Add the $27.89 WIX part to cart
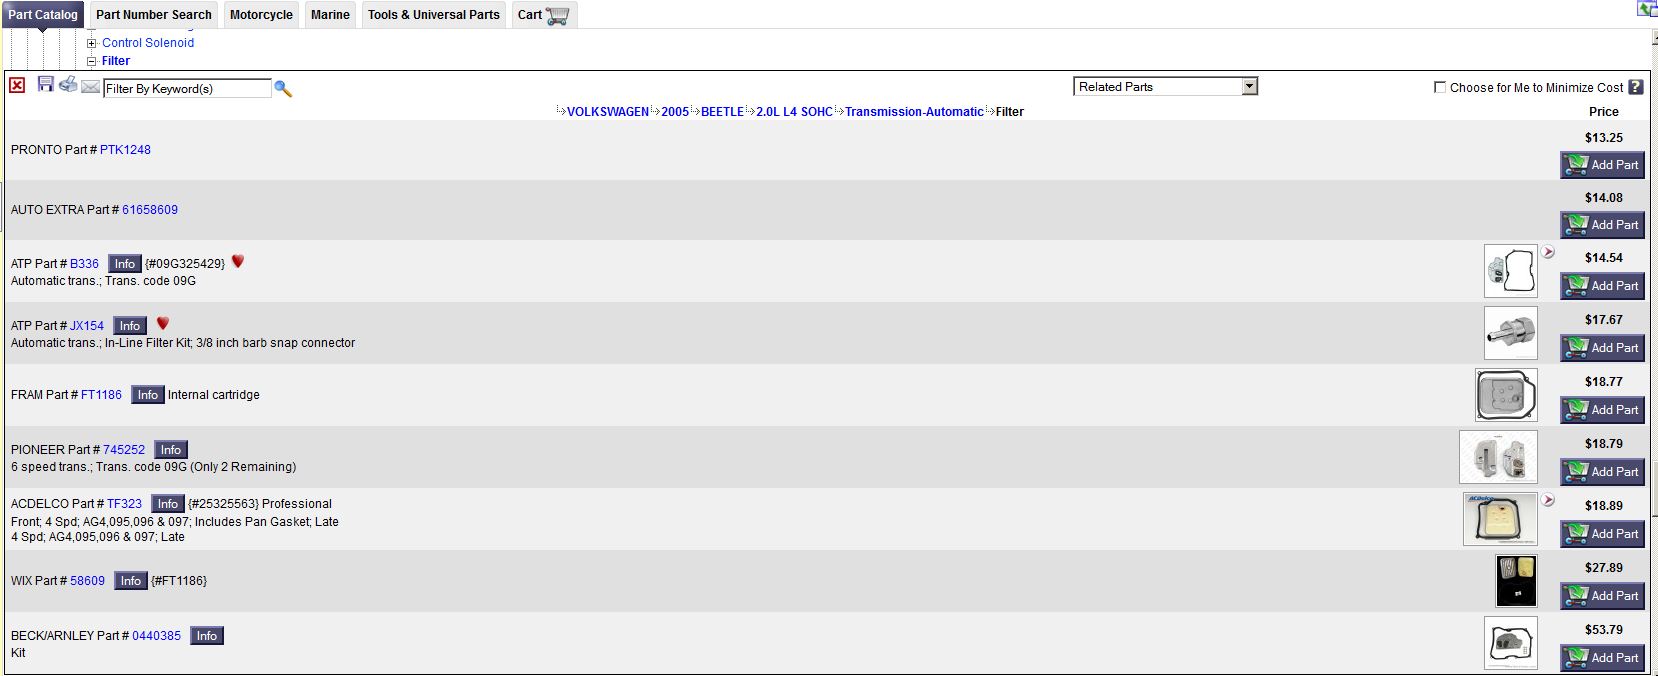Image resolution: width=1658 pixels, height=676 pixels. [1602, 596]
